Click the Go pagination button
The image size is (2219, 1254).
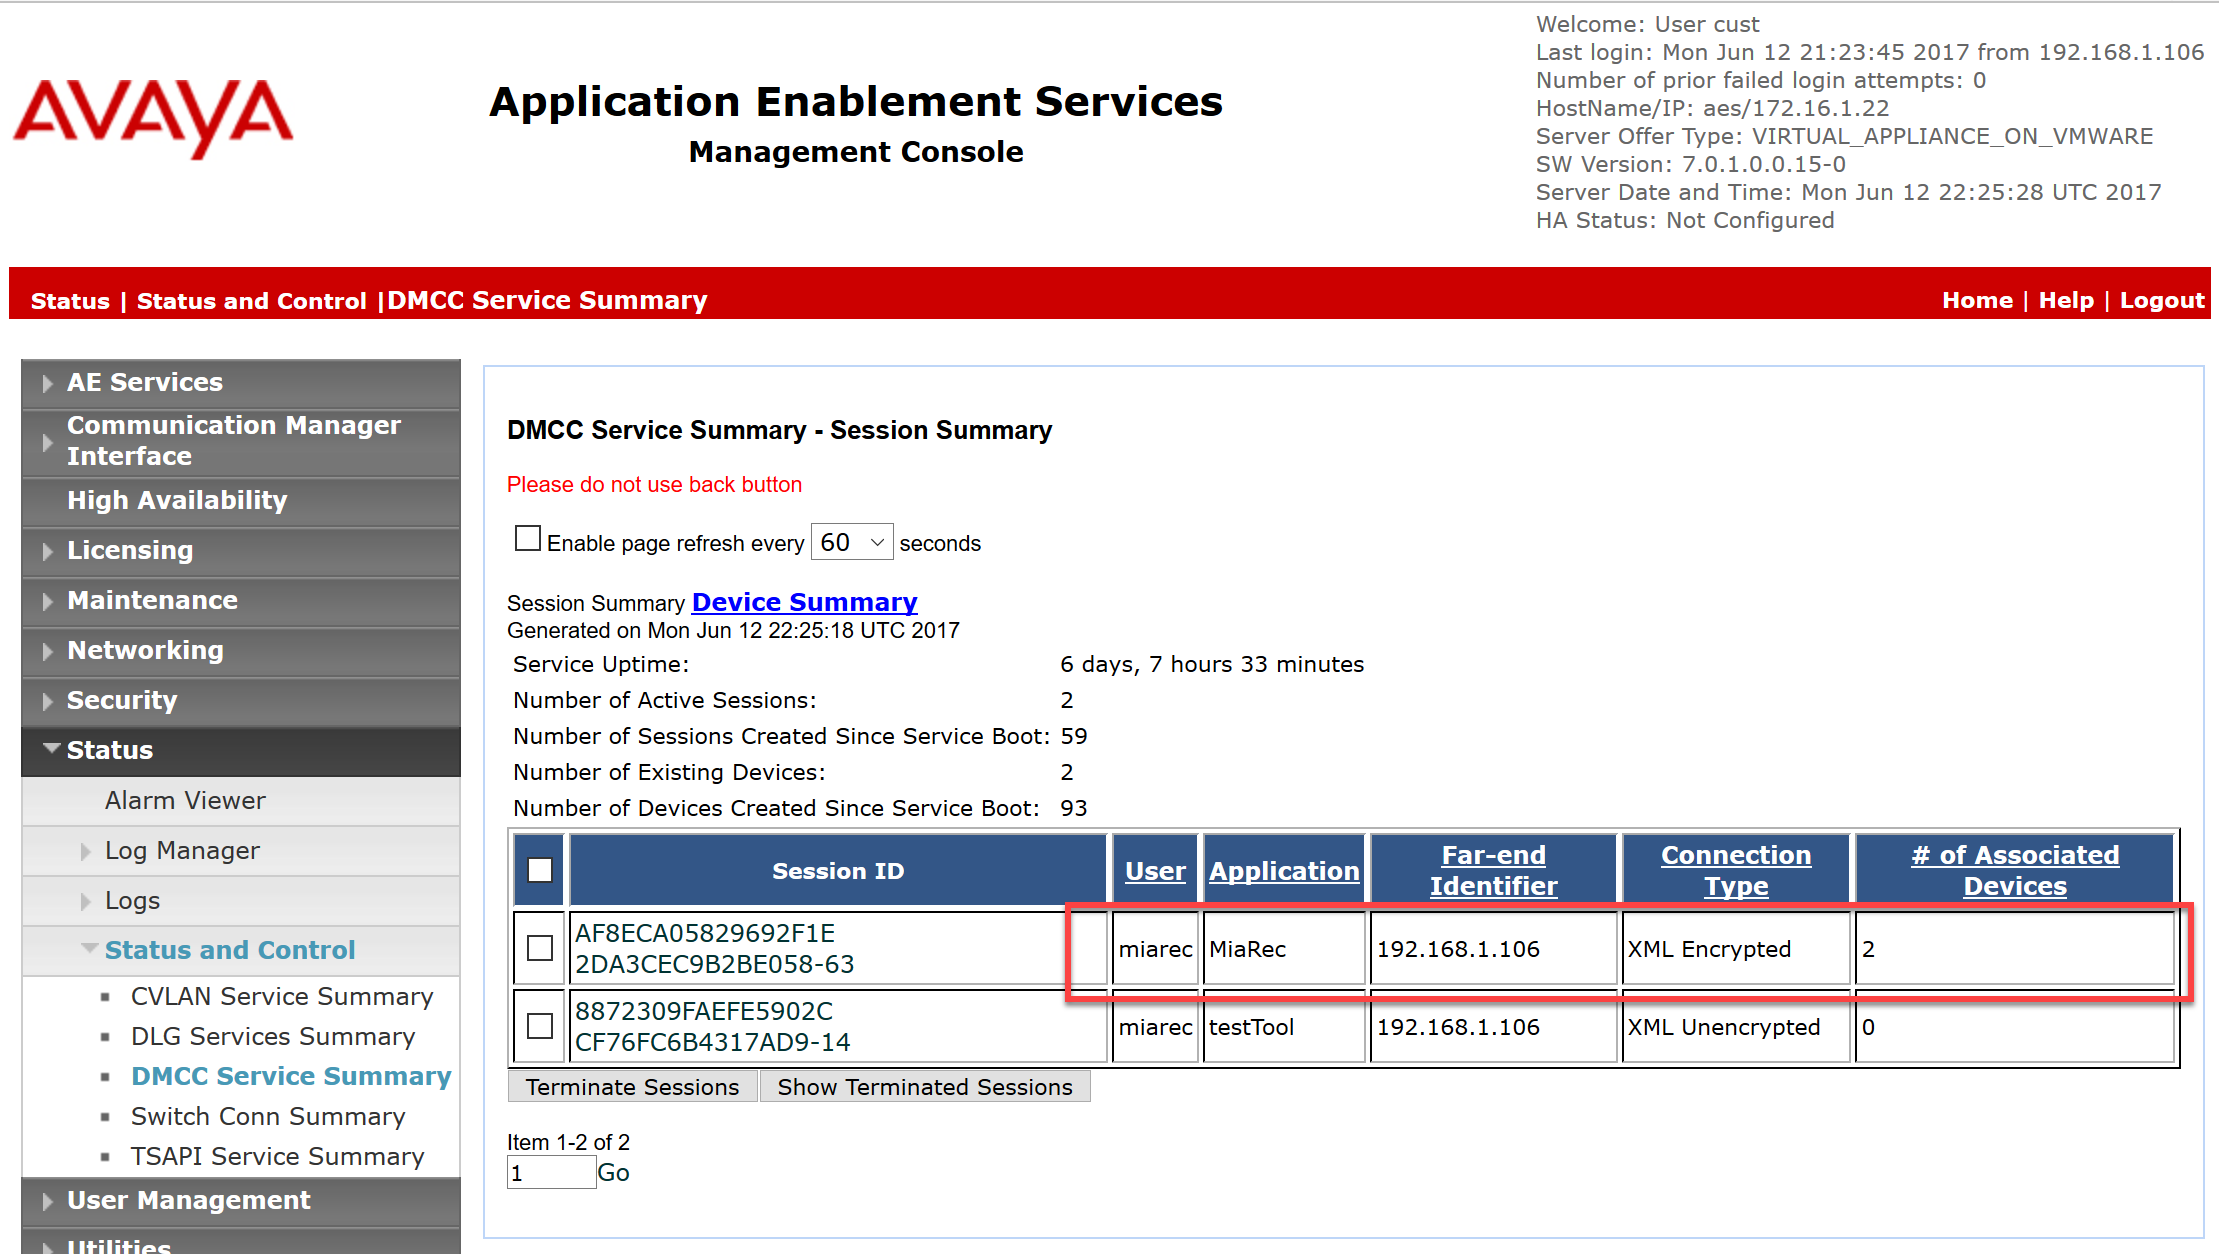tap(613, 1173)
